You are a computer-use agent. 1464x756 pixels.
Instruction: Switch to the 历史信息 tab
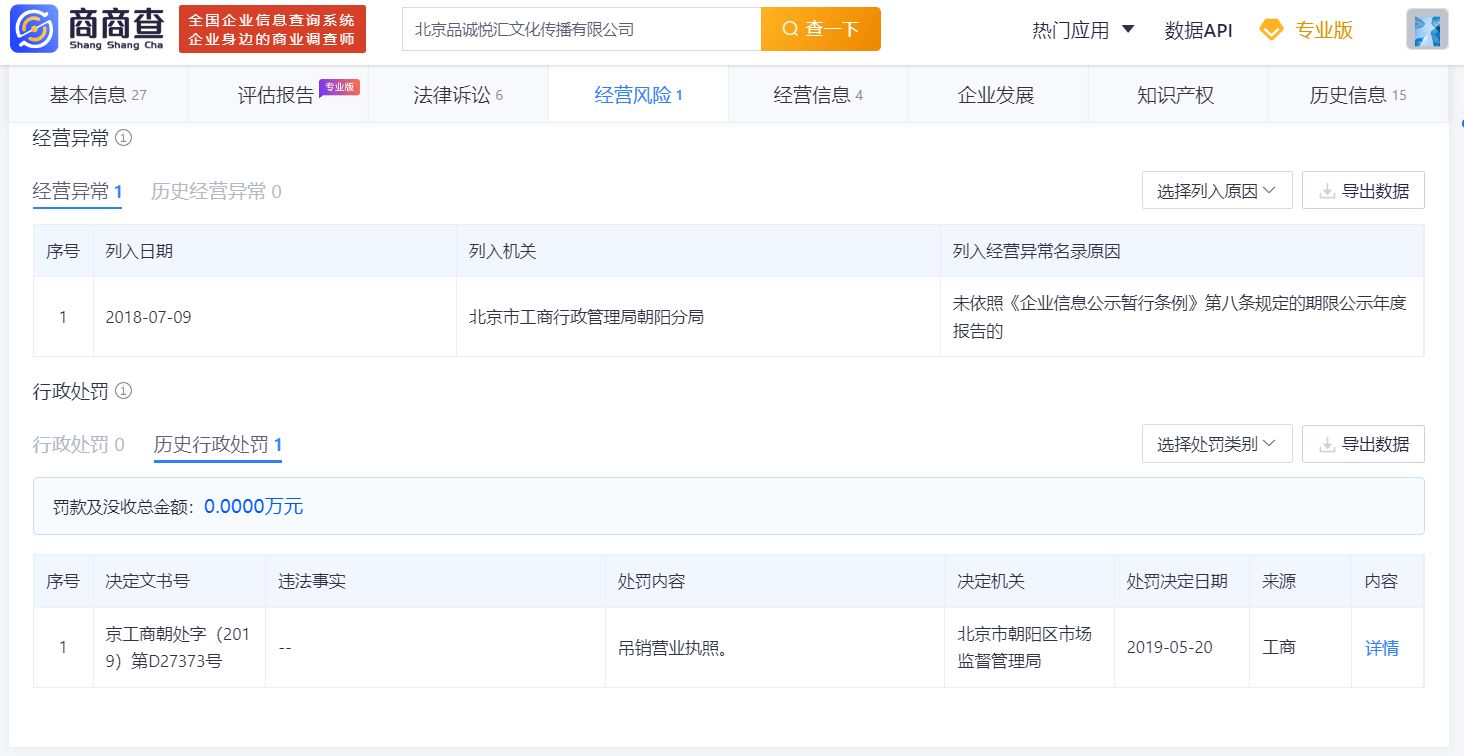pos(1357,95)
